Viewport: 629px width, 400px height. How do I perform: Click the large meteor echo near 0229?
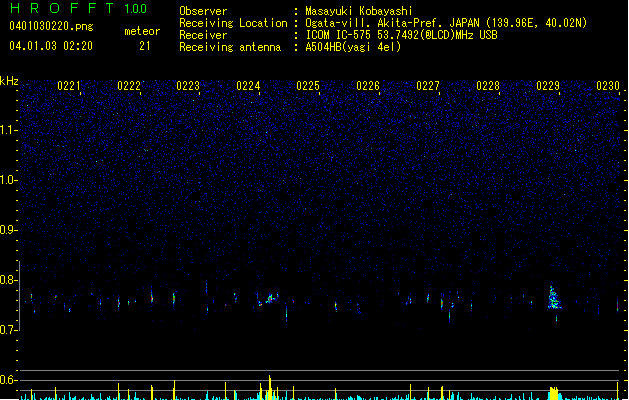click(x=554, y=299)
